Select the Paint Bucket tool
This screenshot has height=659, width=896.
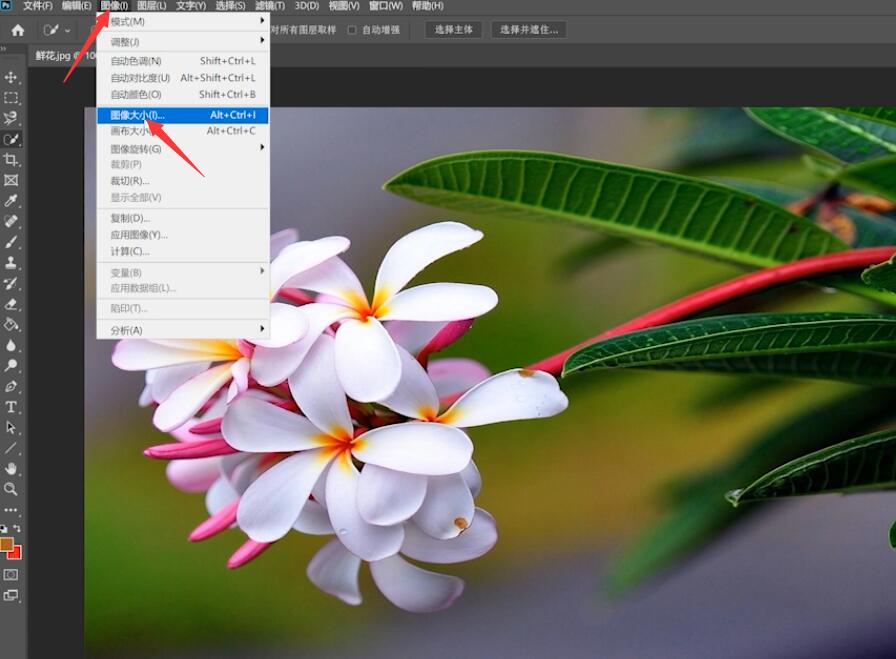click(11, 325)
